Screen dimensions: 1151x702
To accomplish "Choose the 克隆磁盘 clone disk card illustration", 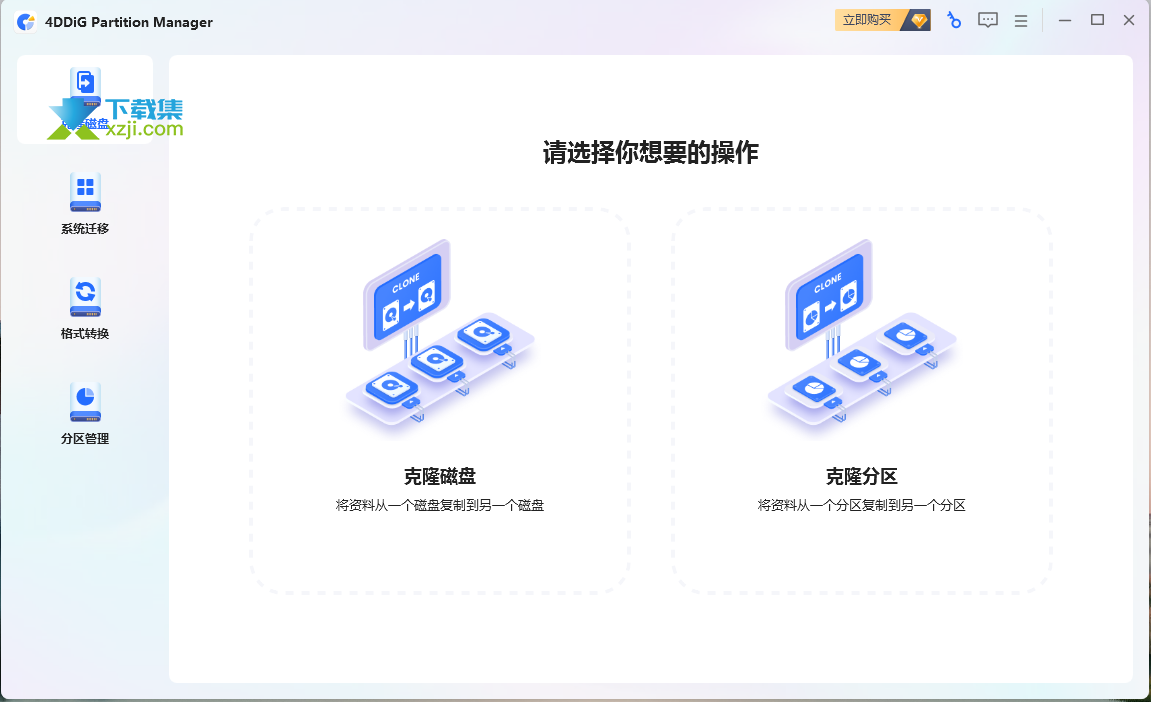I will (440, 337).
